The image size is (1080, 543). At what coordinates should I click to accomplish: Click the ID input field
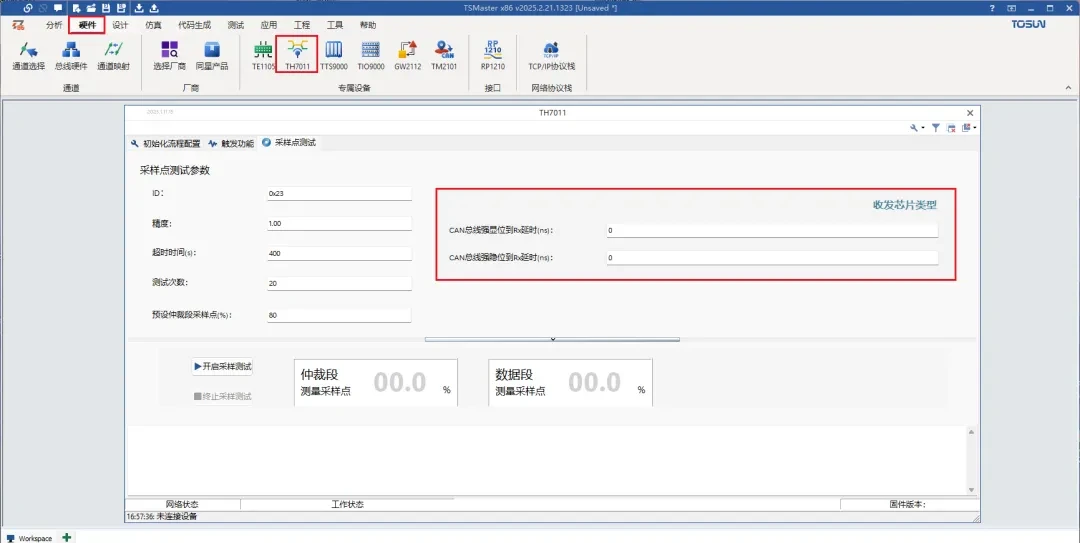pos(339,194)
